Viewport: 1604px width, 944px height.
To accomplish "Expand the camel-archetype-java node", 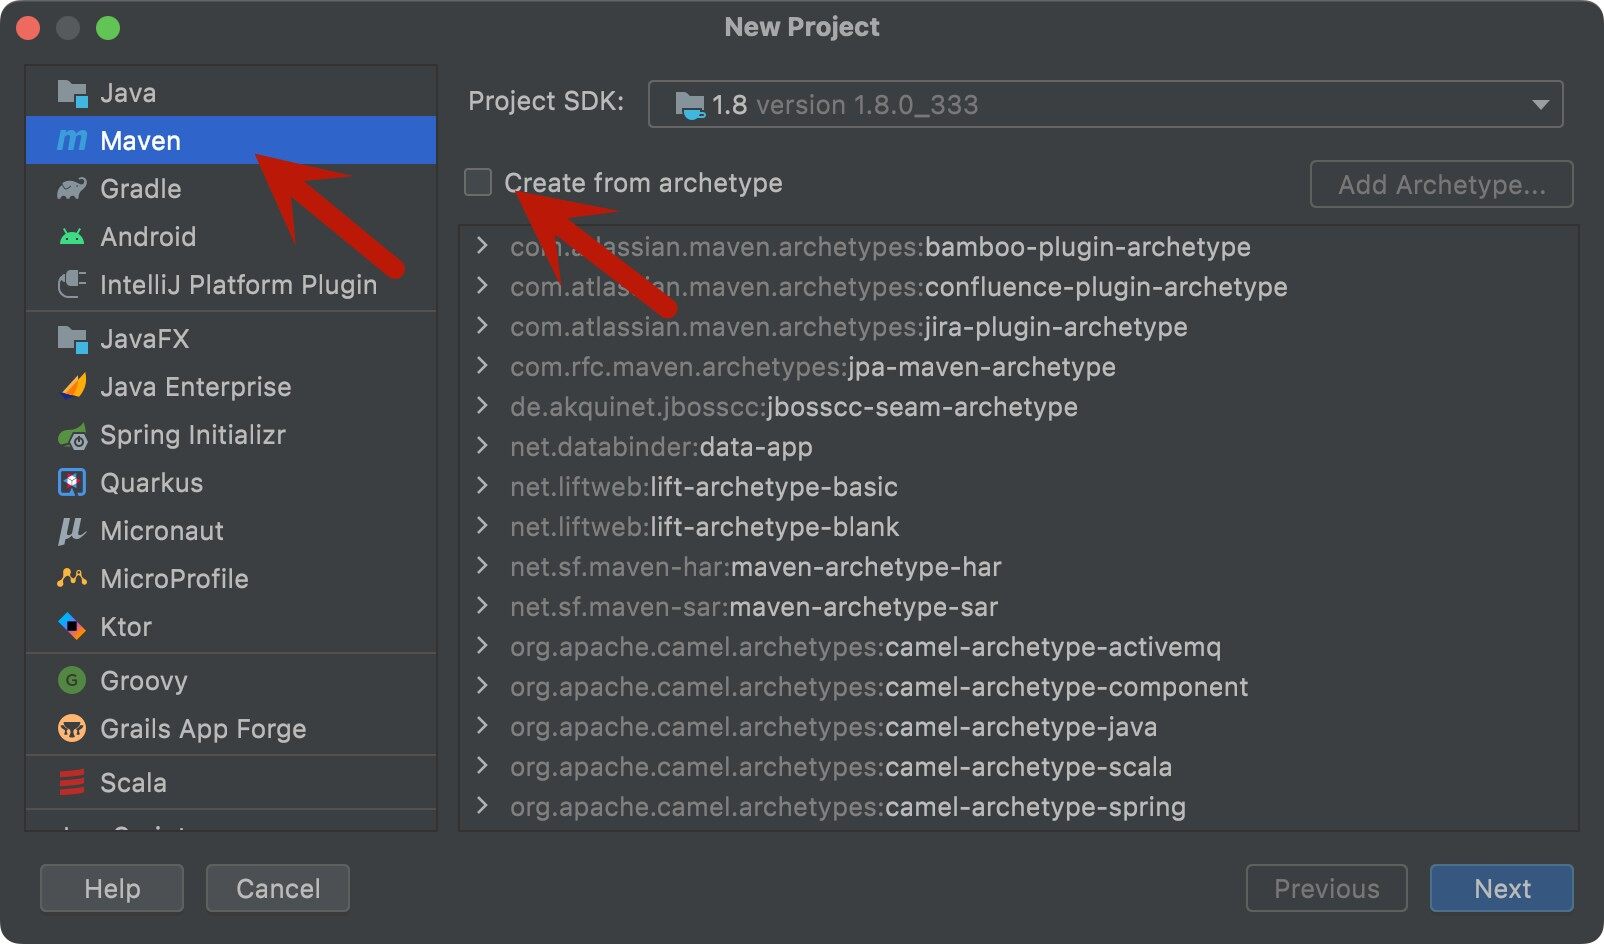I will click(483, 726).
